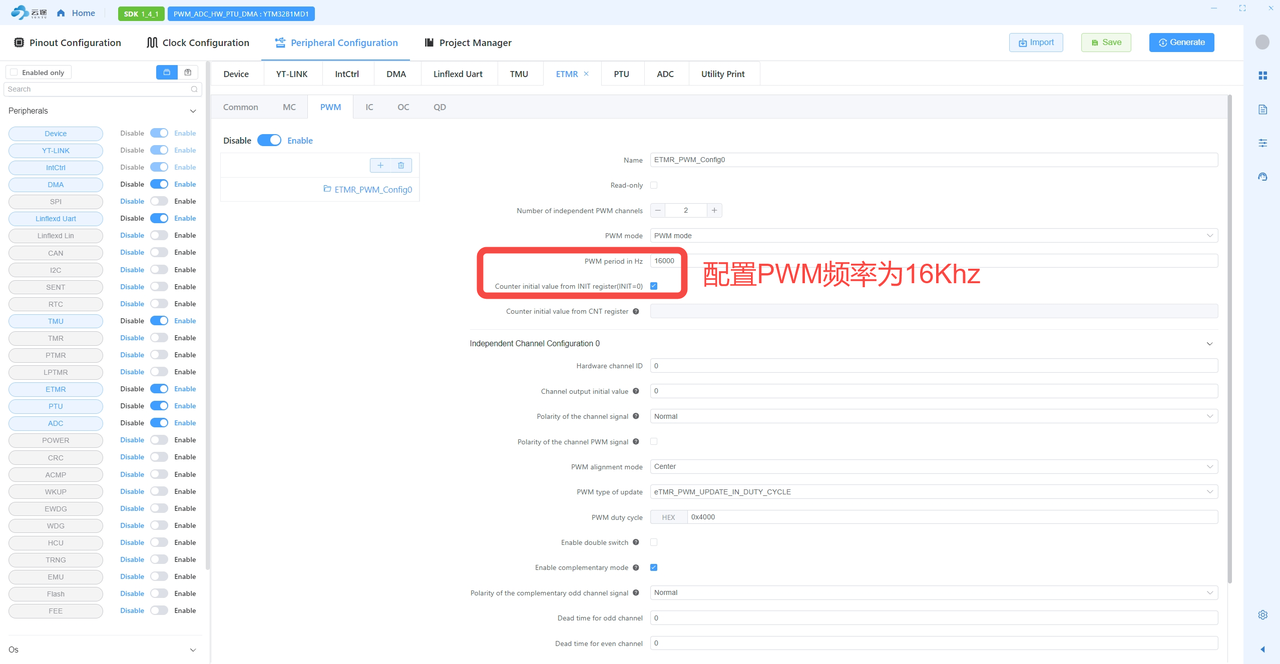Screen dimensions: 1280x664
Task: Select the ETMR peripheral in the list
Action: click(56, 389)
